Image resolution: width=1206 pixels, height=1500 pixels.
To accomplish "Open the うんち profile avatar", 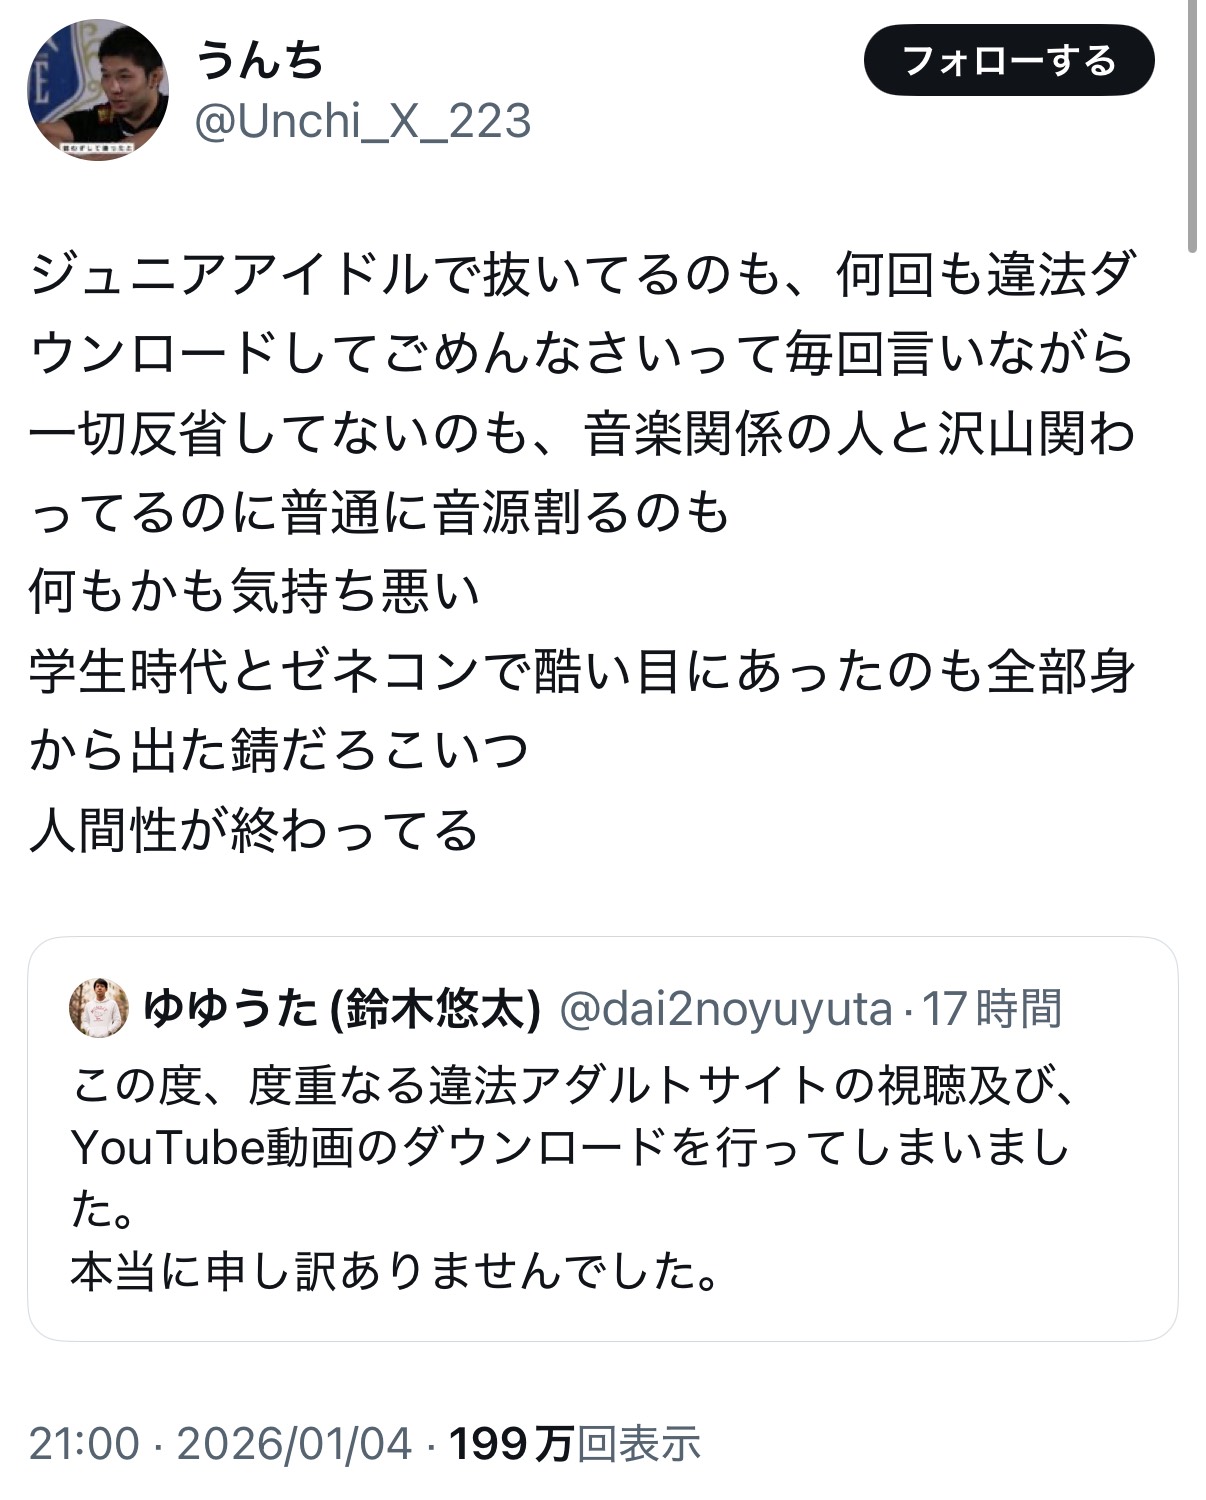I will (97, 90).
